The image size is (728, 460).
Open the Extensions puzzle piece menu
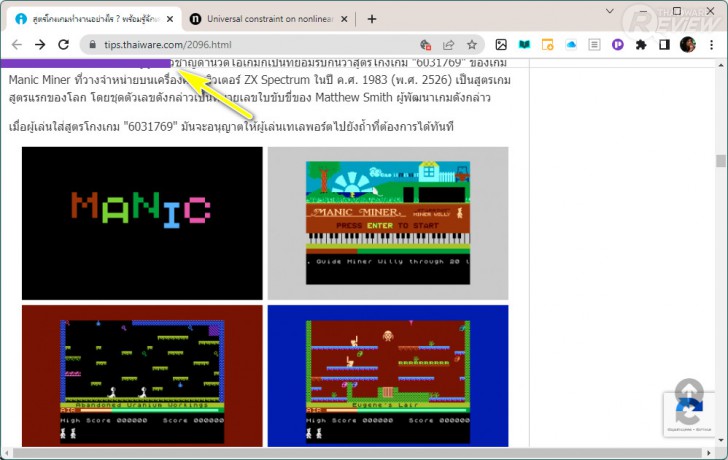[641, 45]
